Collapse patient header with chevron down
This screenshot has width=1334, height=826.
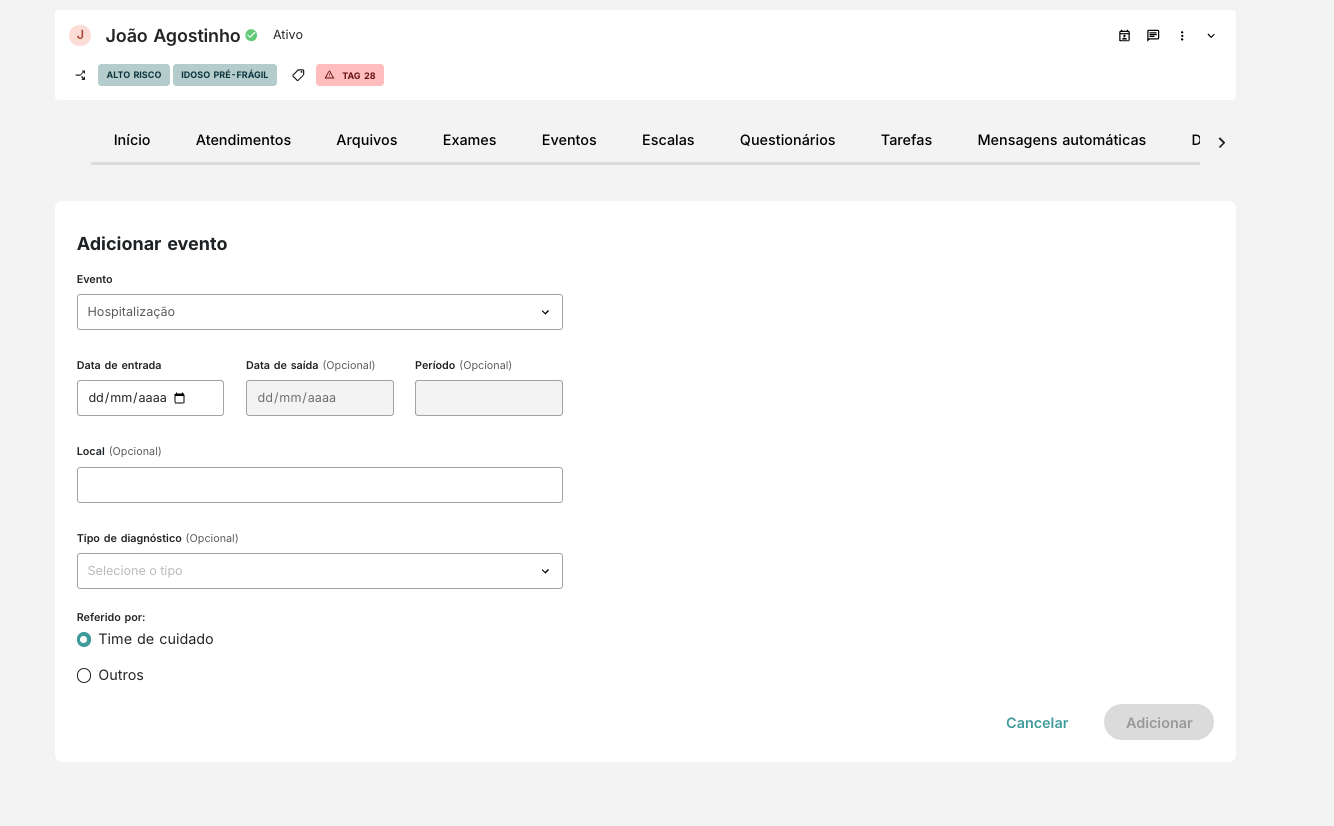[x=1211, y=36]
